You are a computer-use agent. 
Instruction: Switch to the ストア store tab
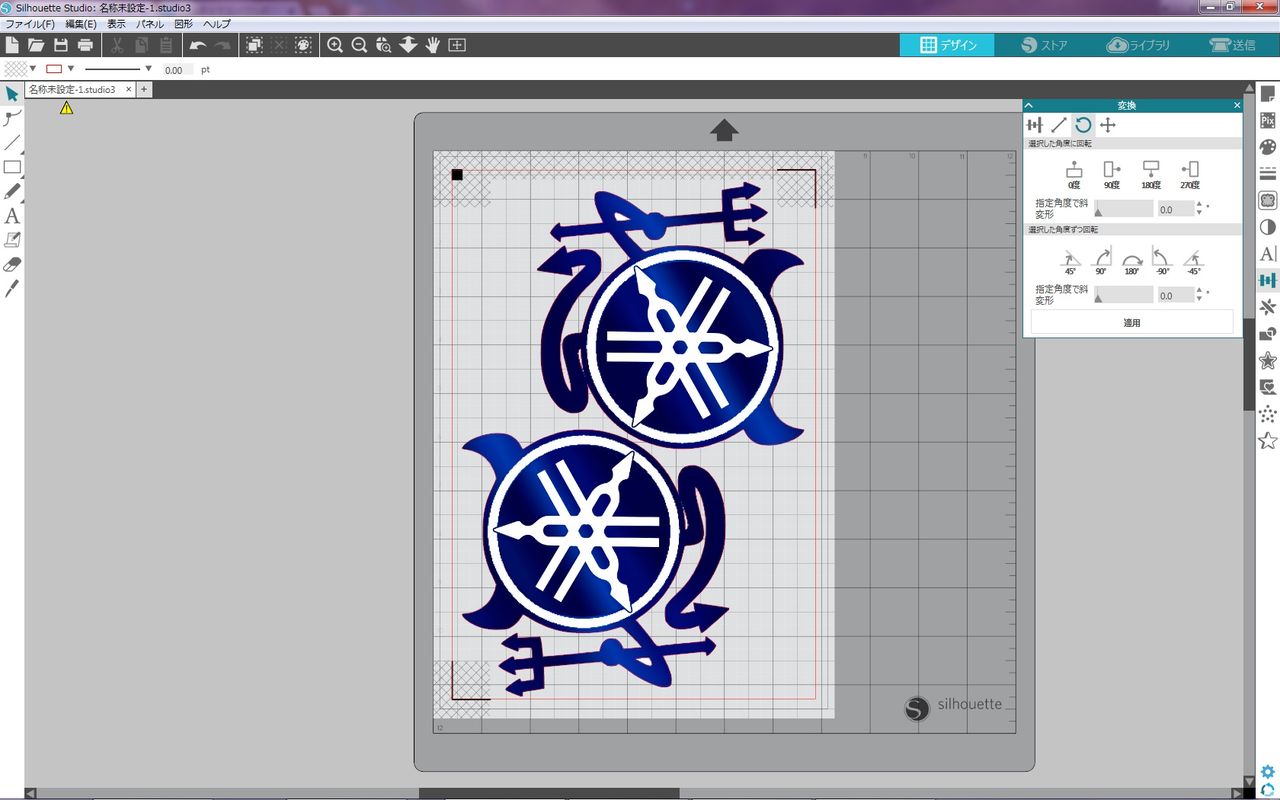click(x=1045, y=45)
